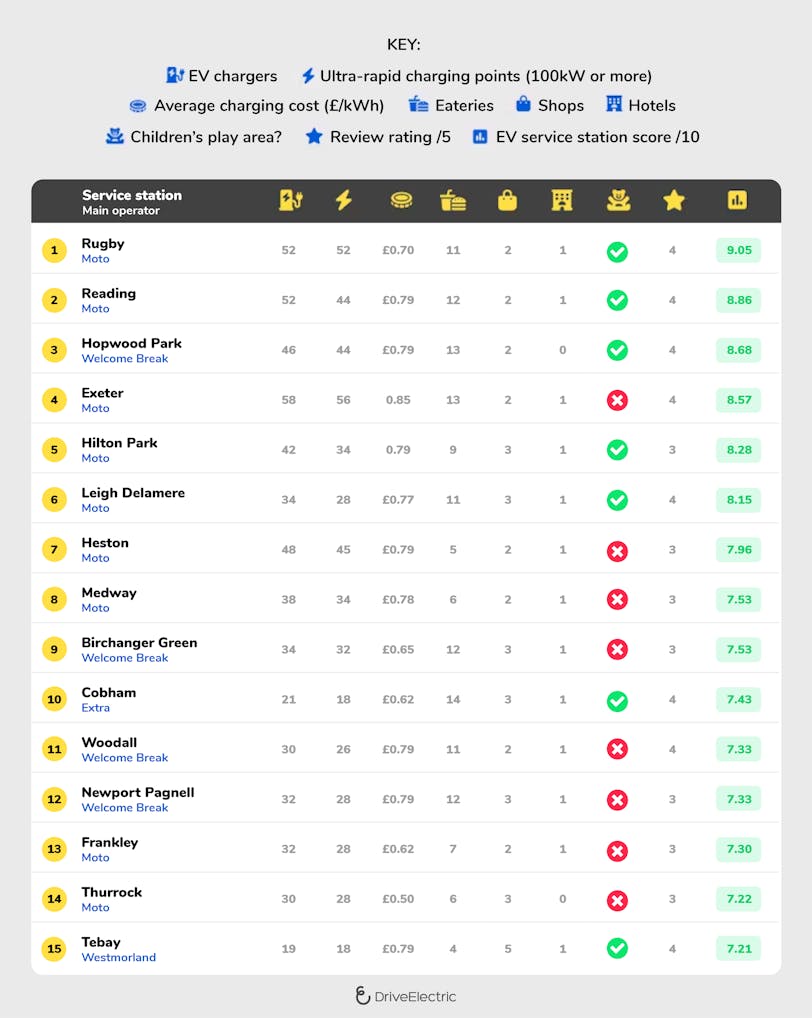Viewport: 812px width, 1018px height.
Task: Click Cobham's green play area checkmark
Action: (x=618, y=701)
